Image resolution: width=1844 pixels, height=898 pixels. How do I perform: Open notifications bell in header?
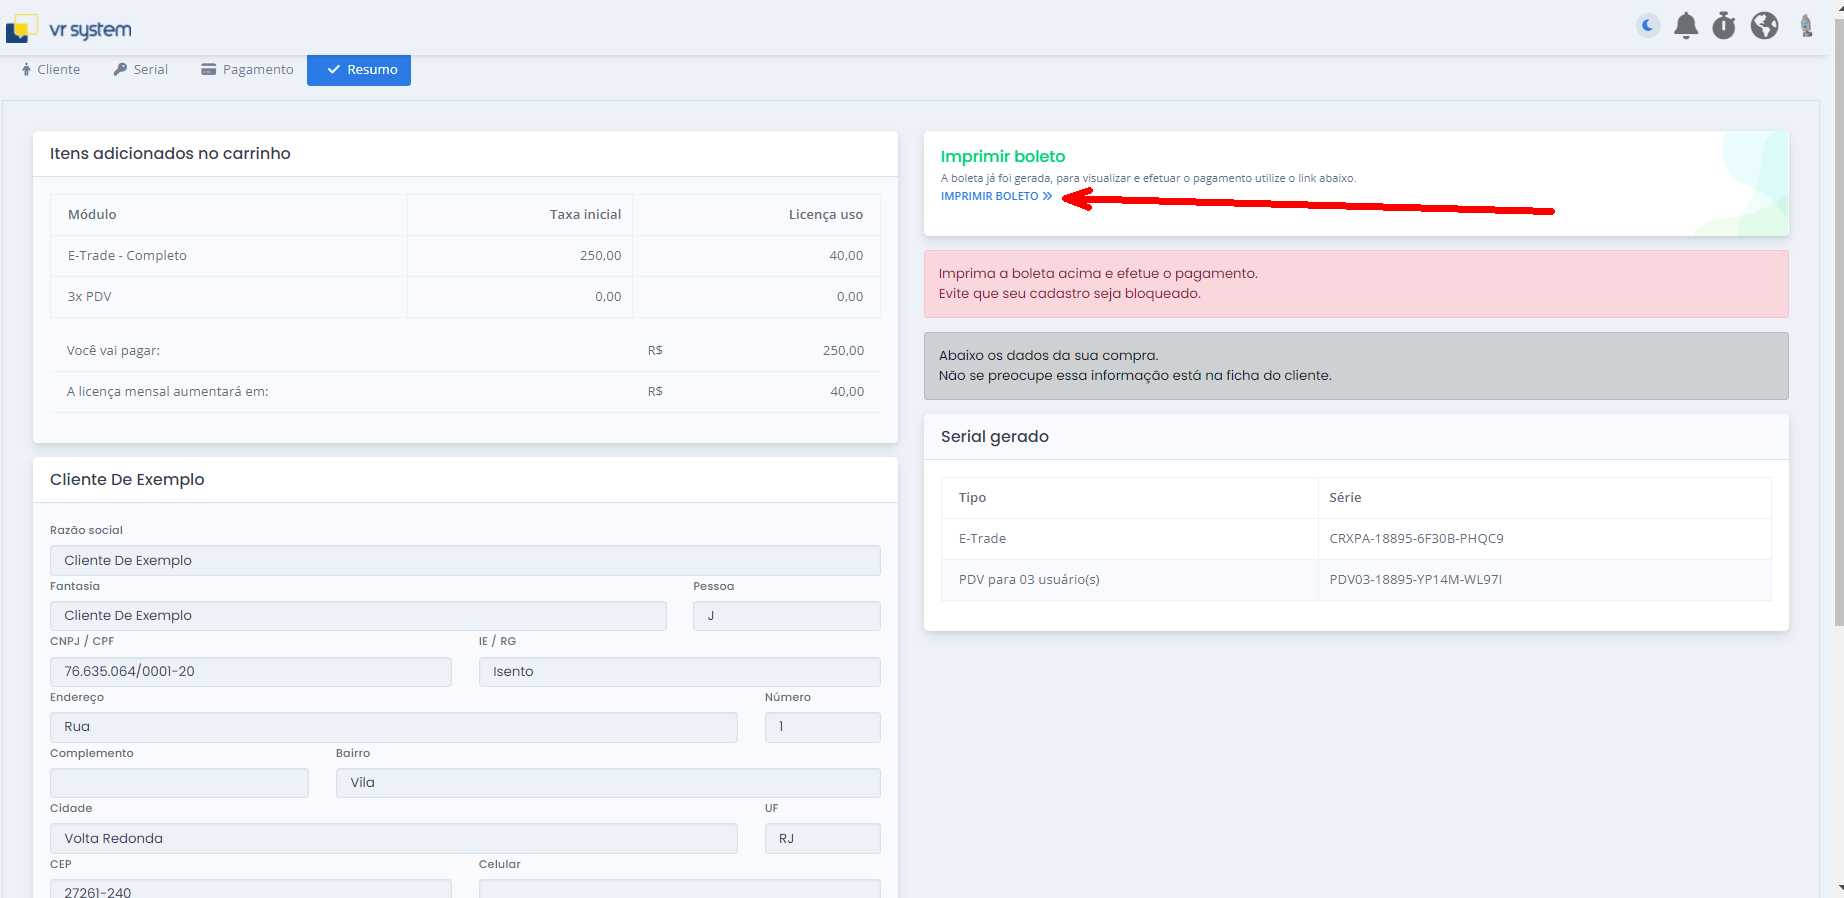tap(1686, 25)
